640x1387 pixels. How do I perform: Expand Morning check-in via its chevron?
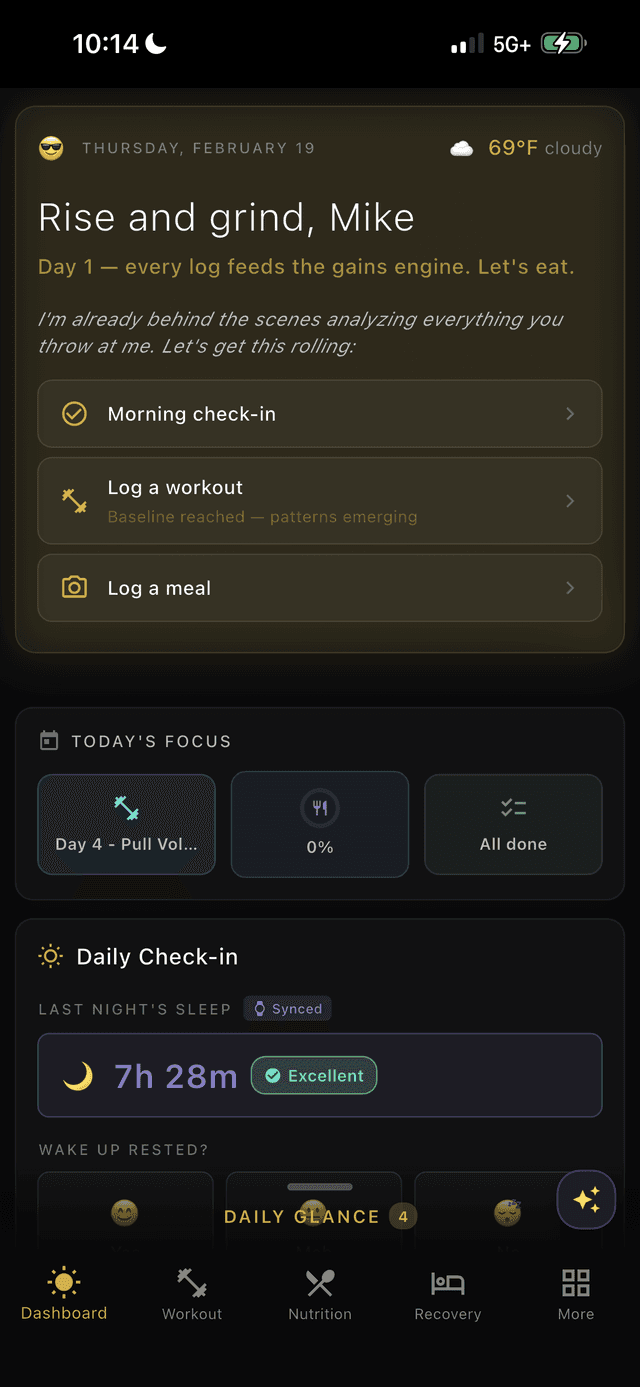pyautogui.click(x=570, y=413)
